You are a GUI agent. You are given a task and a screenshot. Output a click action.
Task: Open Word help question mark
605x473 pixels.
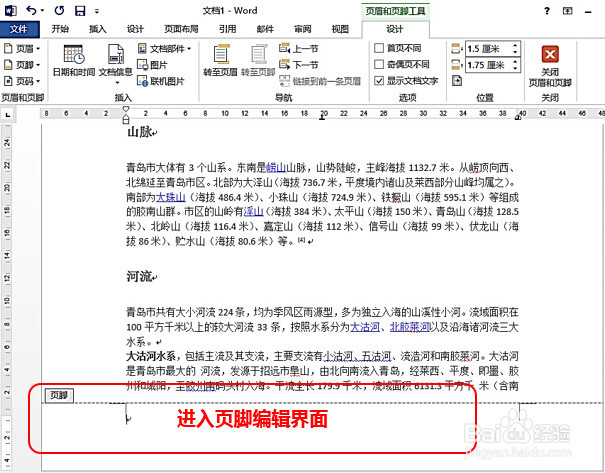(x=547, y=11)
